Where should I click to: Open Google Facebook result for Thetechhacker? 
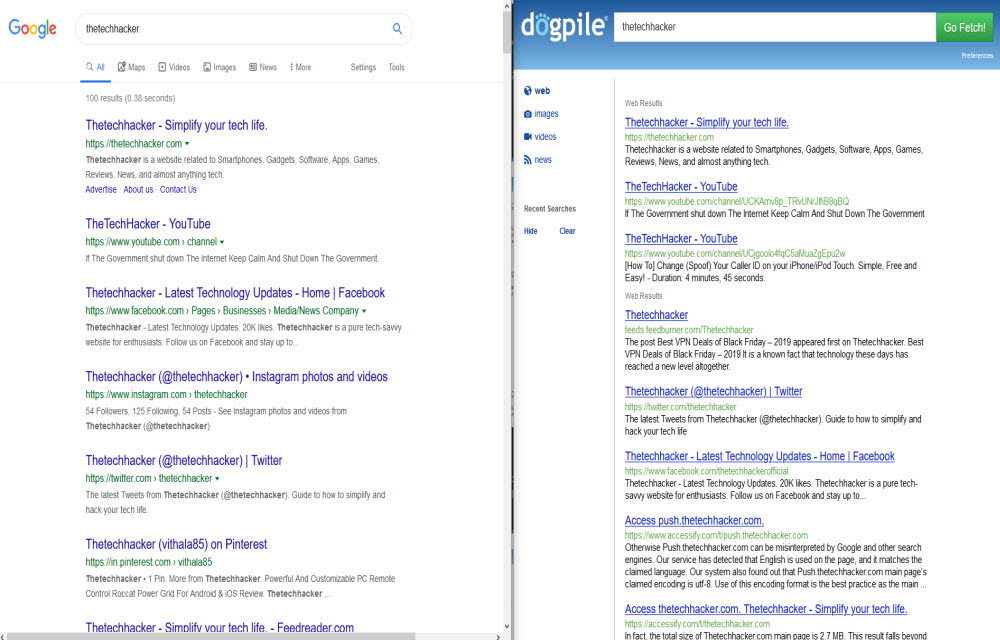(235, 293)
